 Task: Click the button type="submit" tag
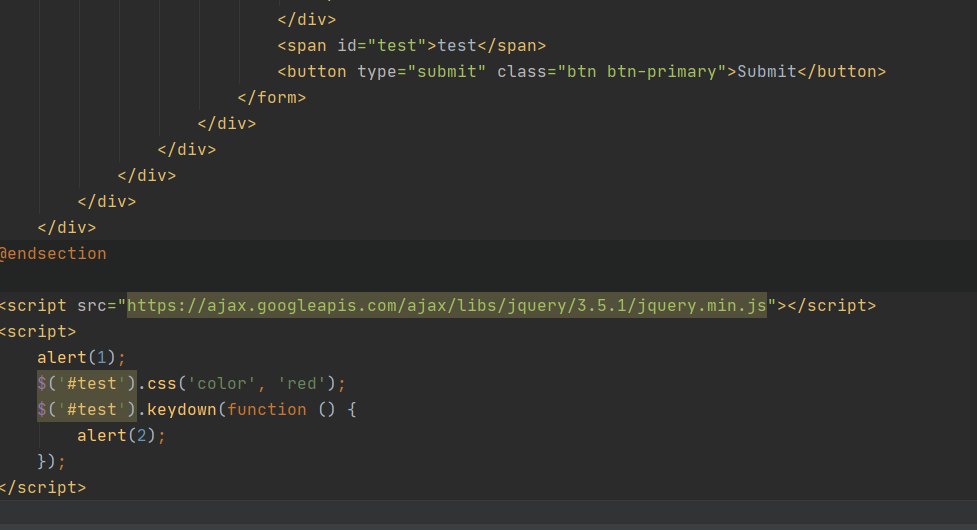[581, 72]
